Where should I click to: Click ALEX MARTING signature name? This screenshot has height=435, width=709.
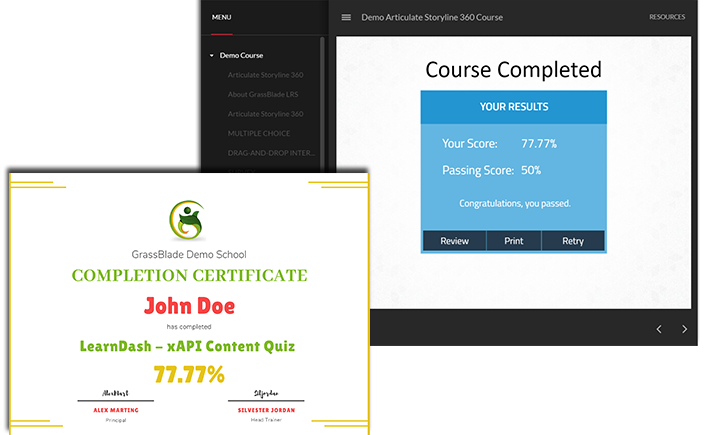(x=116, y=410)
